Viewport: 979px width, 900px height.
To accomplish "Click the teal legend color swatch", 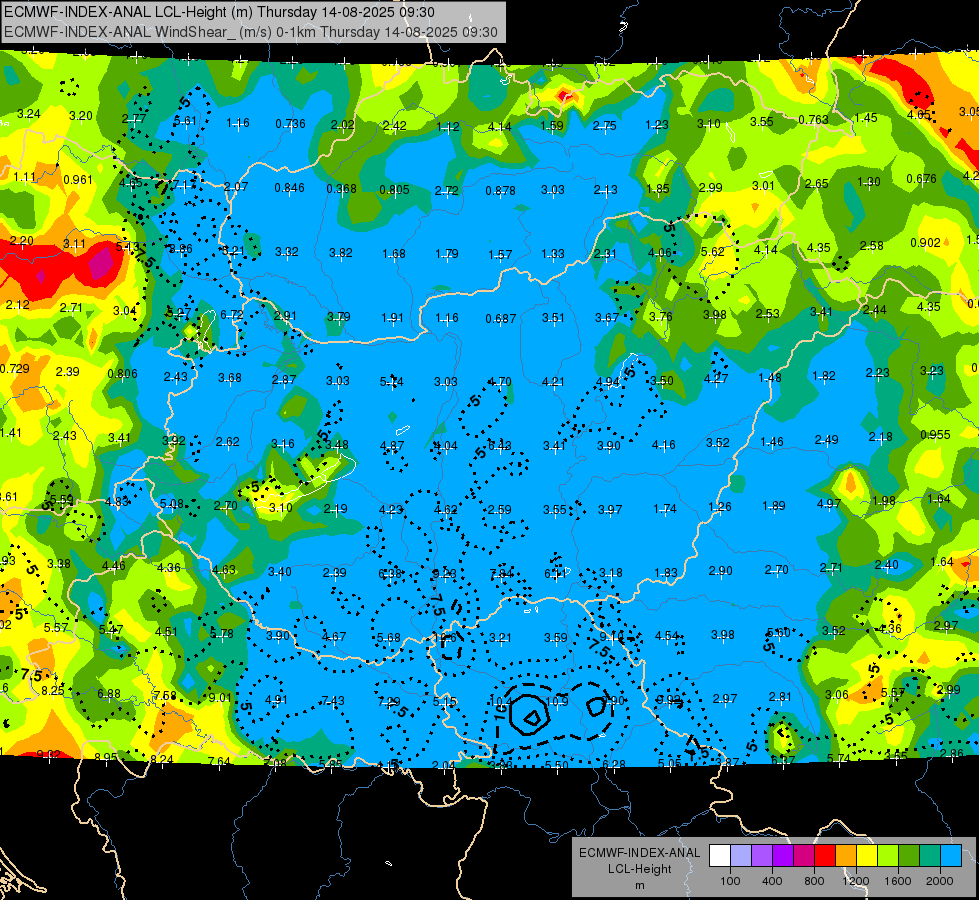I will (930, 856).
